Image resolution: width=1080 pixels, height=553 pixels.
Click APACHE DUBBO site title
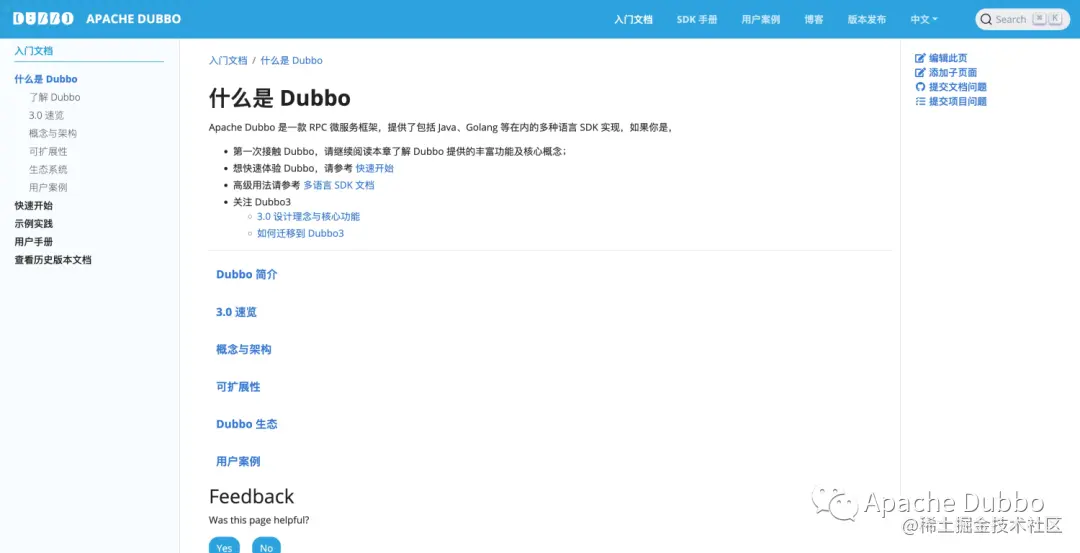[x=134, y=19]
